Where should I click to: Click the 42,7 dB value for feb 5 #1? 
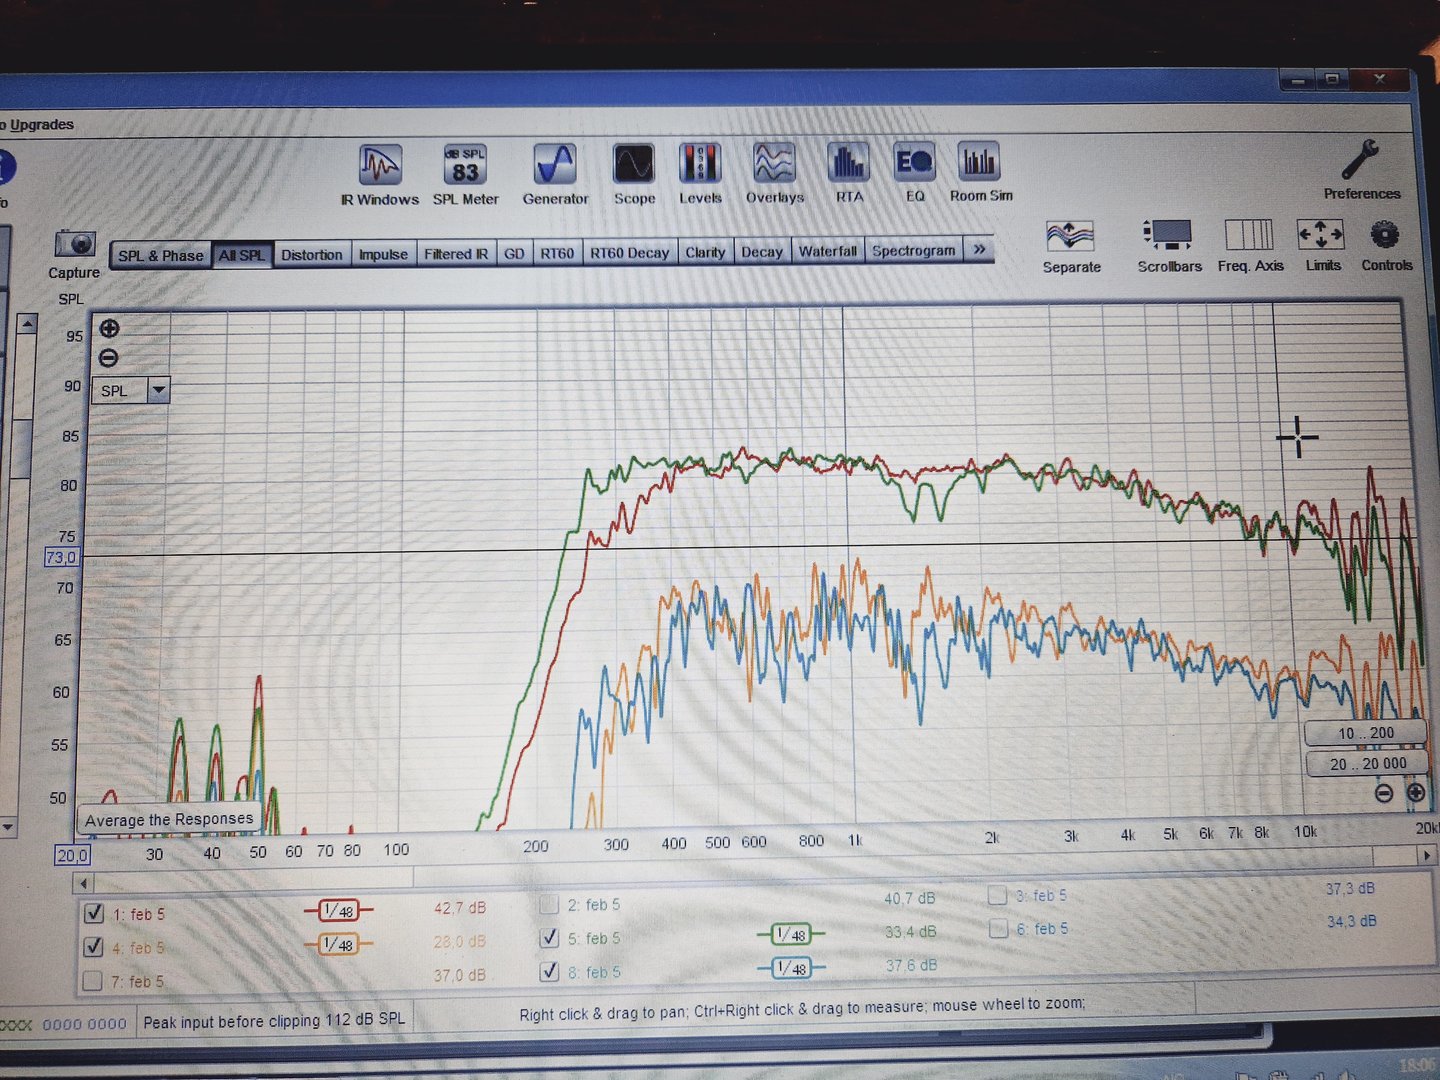click(x=460, y=908)
